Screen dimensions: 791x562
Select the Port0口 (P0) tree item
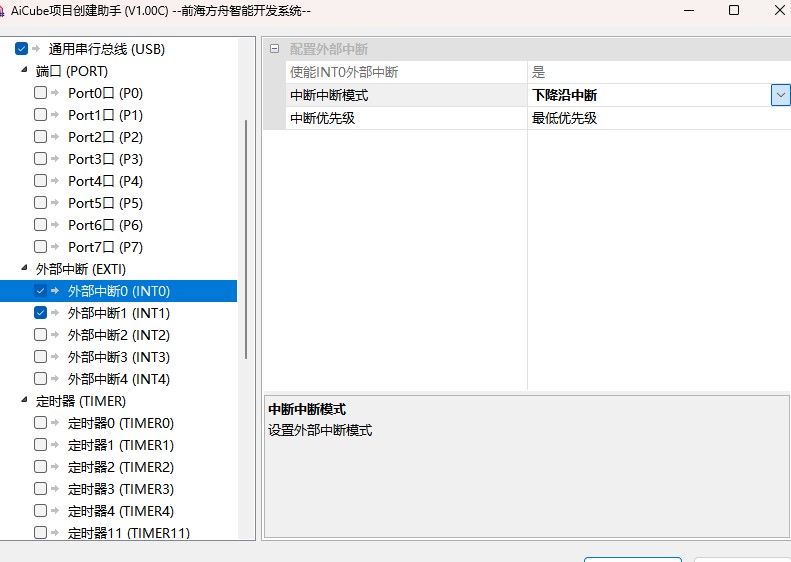[105, 93]
